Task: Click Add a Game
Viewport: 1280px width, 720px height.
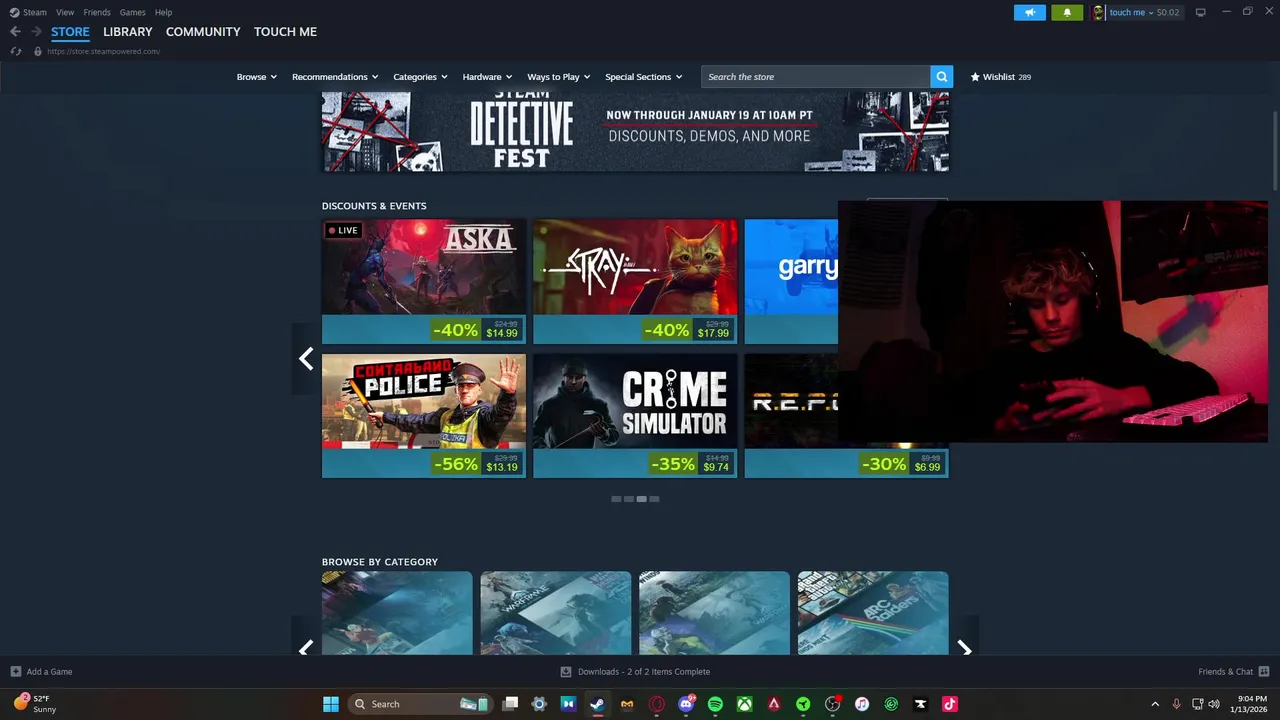Action: pyautogui.click(x=41, y=672)
